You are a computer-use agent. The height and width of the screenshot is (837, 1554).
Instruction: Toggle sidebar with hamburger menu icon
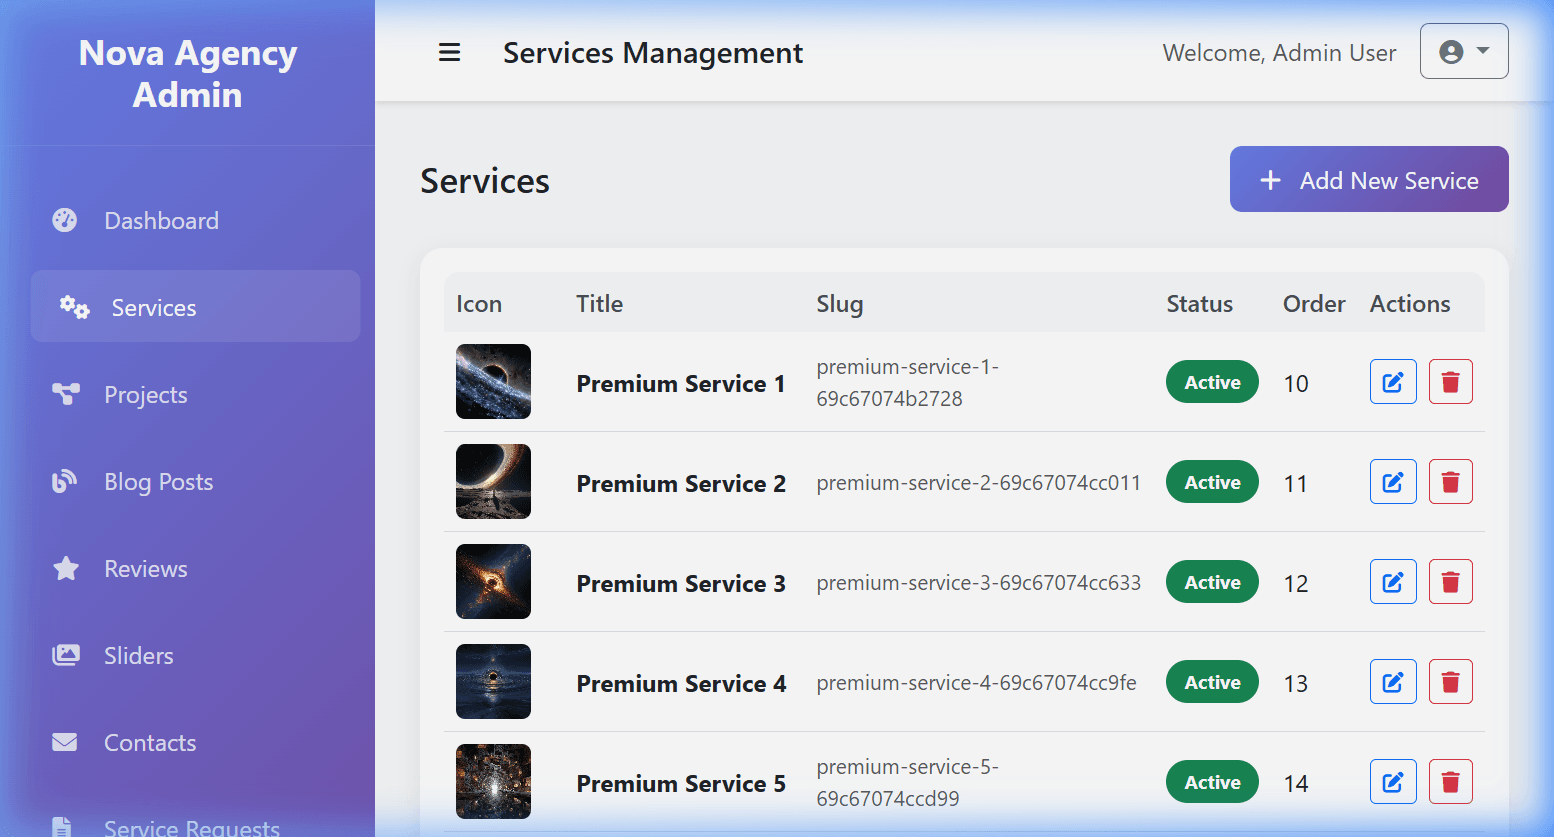(450, 53)
